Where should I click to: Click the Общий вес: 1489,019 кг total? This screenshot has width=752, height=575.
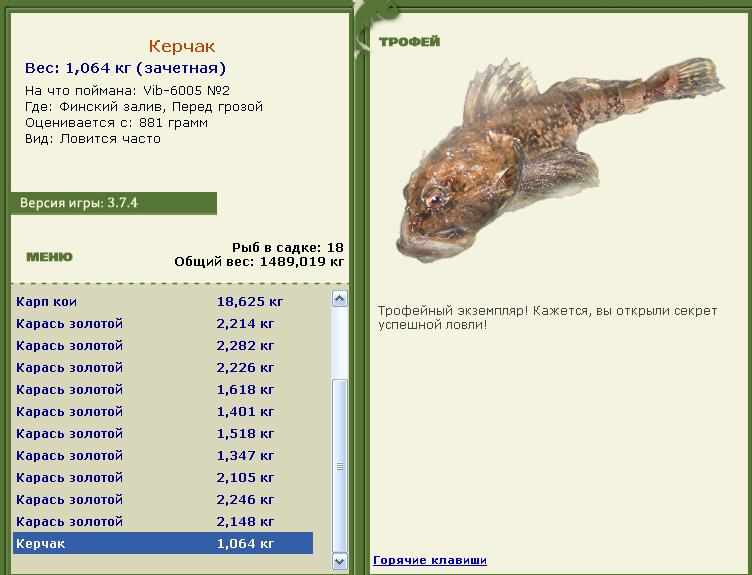(259, 262)
